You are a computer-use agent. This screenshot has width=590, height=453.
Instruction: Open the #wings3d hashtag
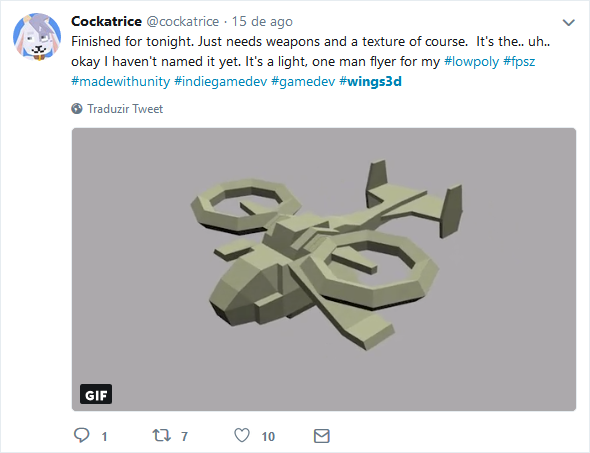coord(370,81)
